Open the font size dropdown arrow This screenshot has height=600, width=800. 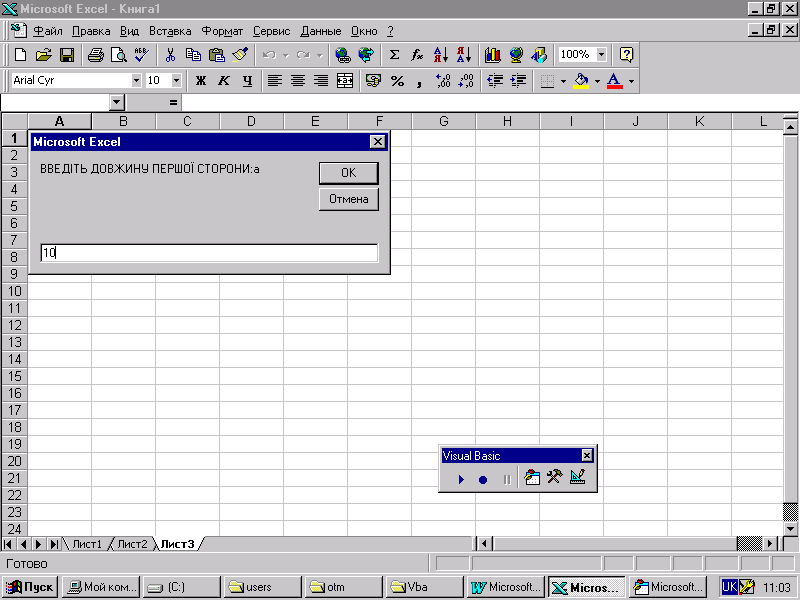pos(176,81)
